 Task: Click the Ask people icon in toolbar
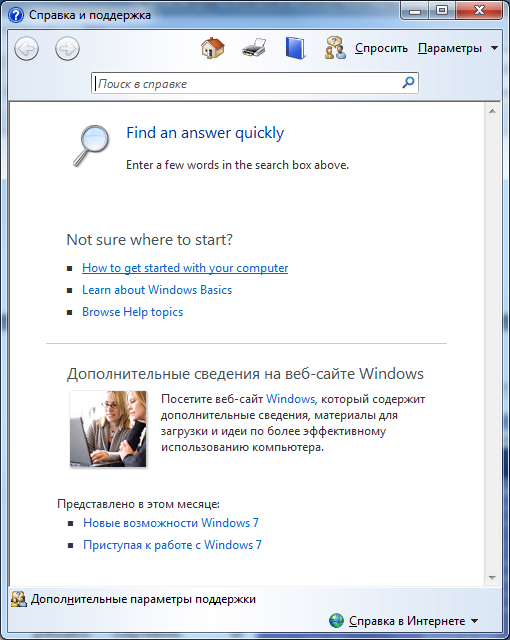point(335,48)
